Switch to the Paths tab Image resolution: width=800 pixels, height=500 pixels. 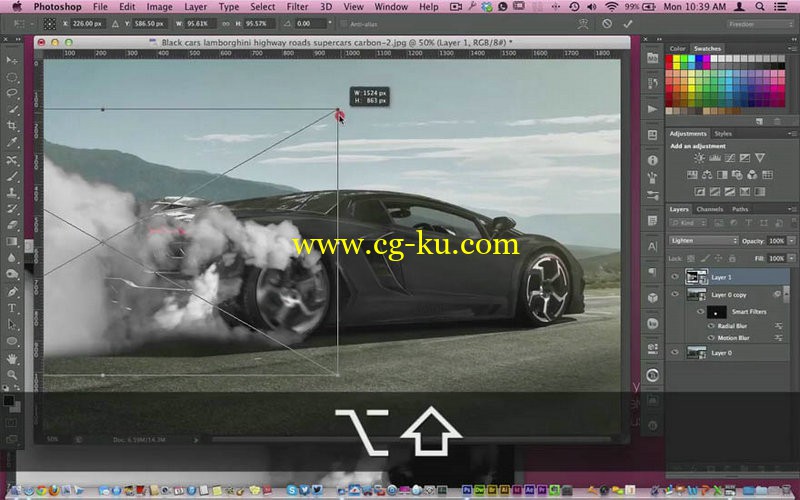click(740, 209)
